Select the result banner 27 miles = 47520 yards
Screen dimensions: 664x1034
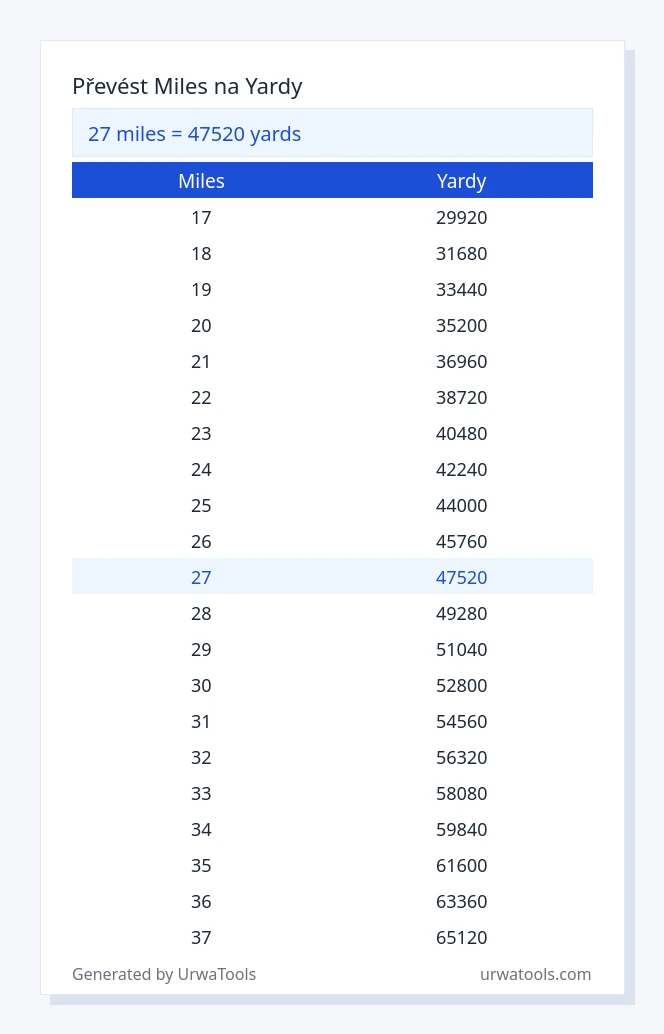click(x=332, y=133)
